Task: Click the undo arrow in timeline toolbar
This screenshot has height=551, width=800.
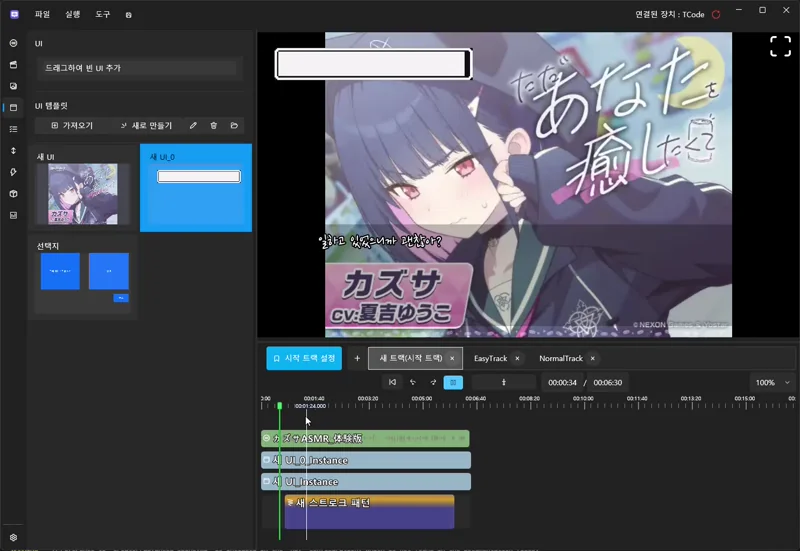Action: pos(413,382)
